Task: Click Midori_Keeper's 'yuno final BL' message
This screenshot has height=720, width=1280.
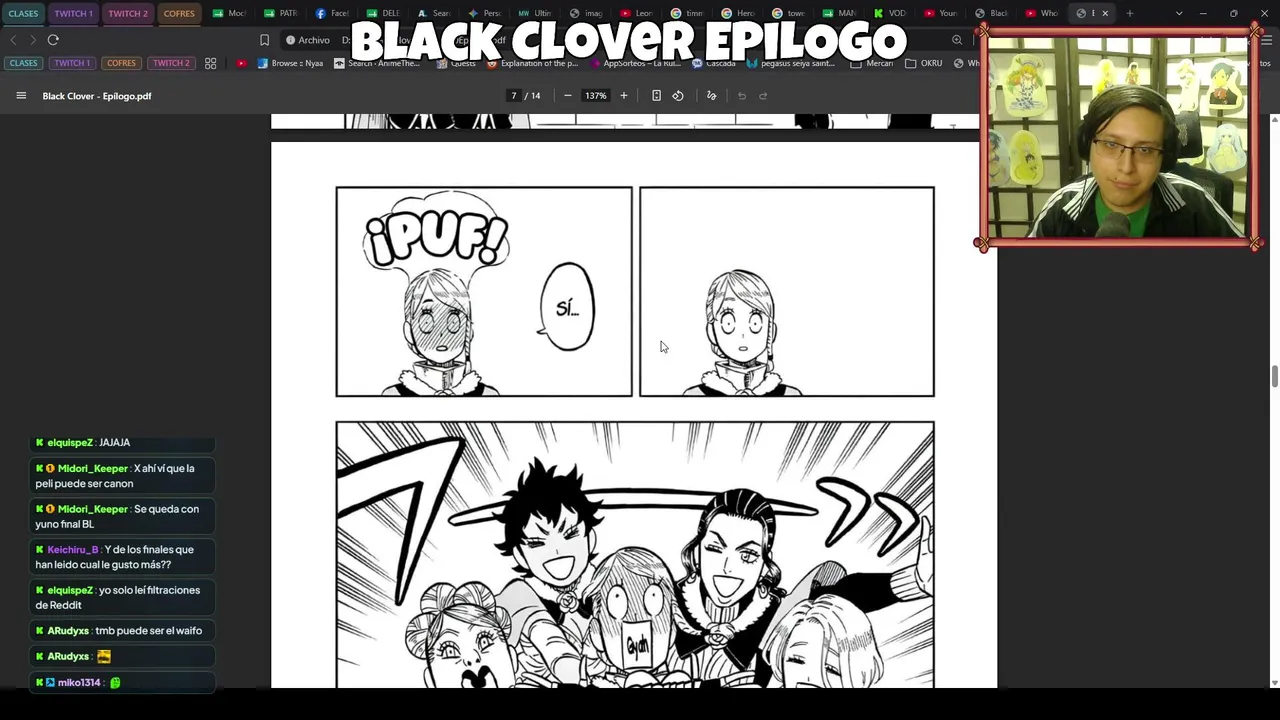Action: click(x=122, y=516)
